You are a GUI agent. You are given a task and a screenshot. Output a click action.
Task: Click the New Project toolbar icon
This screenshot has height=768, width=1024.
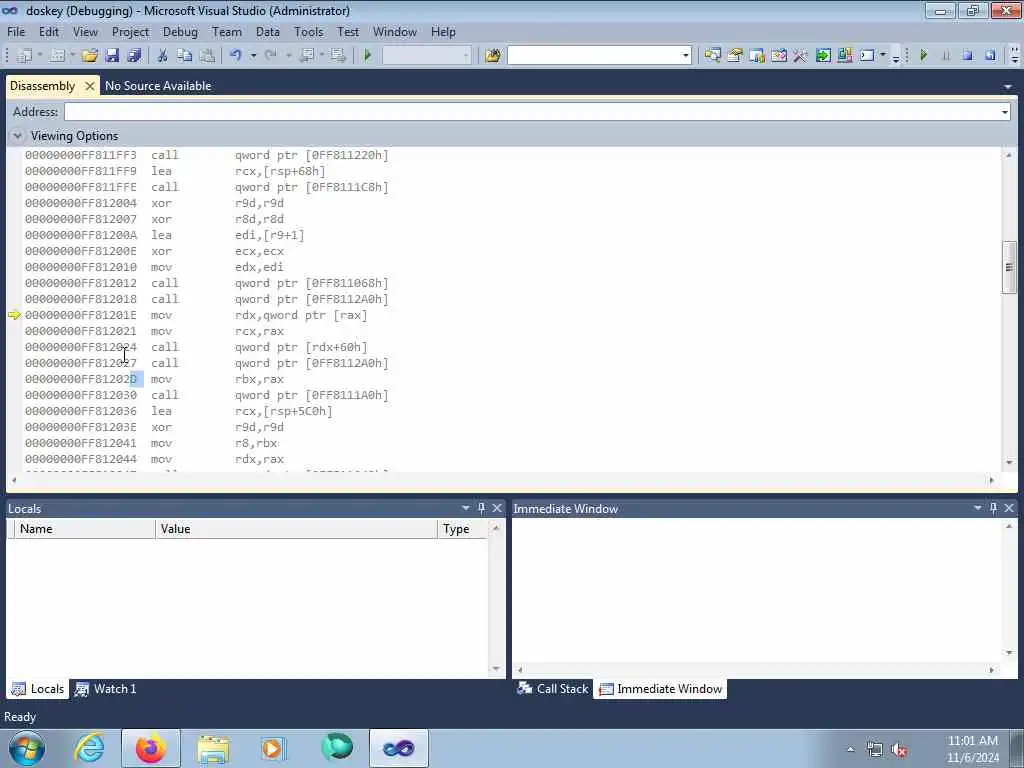click(x=25, y=56)
